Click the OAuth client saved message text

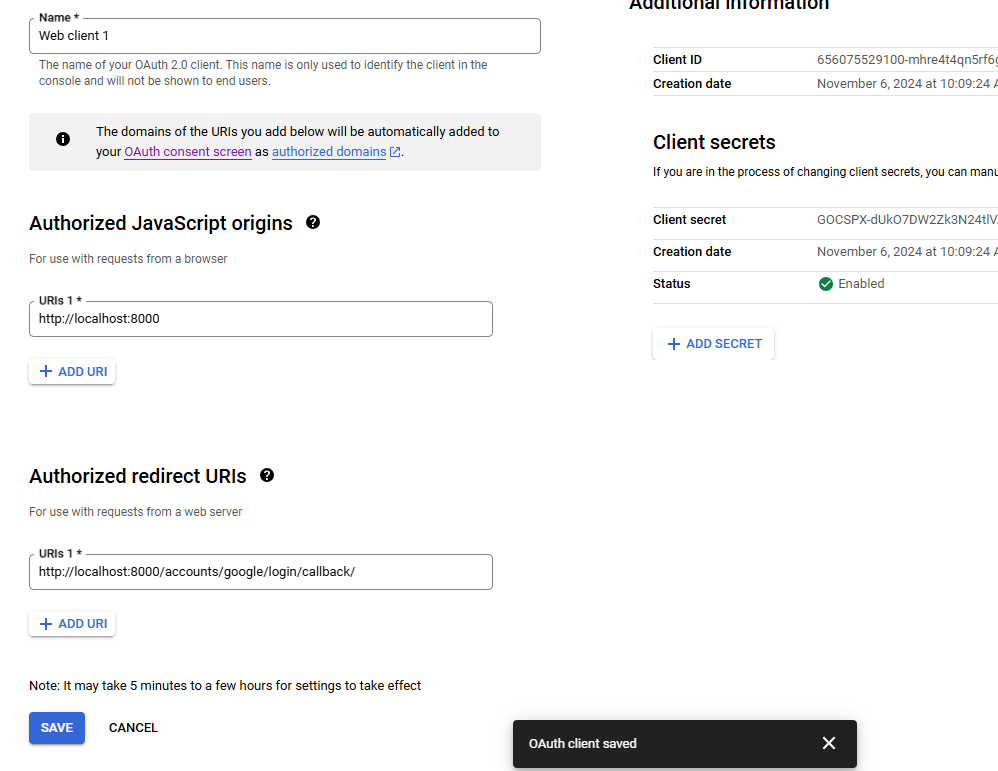pyautogui.click(x=582, y=743)
